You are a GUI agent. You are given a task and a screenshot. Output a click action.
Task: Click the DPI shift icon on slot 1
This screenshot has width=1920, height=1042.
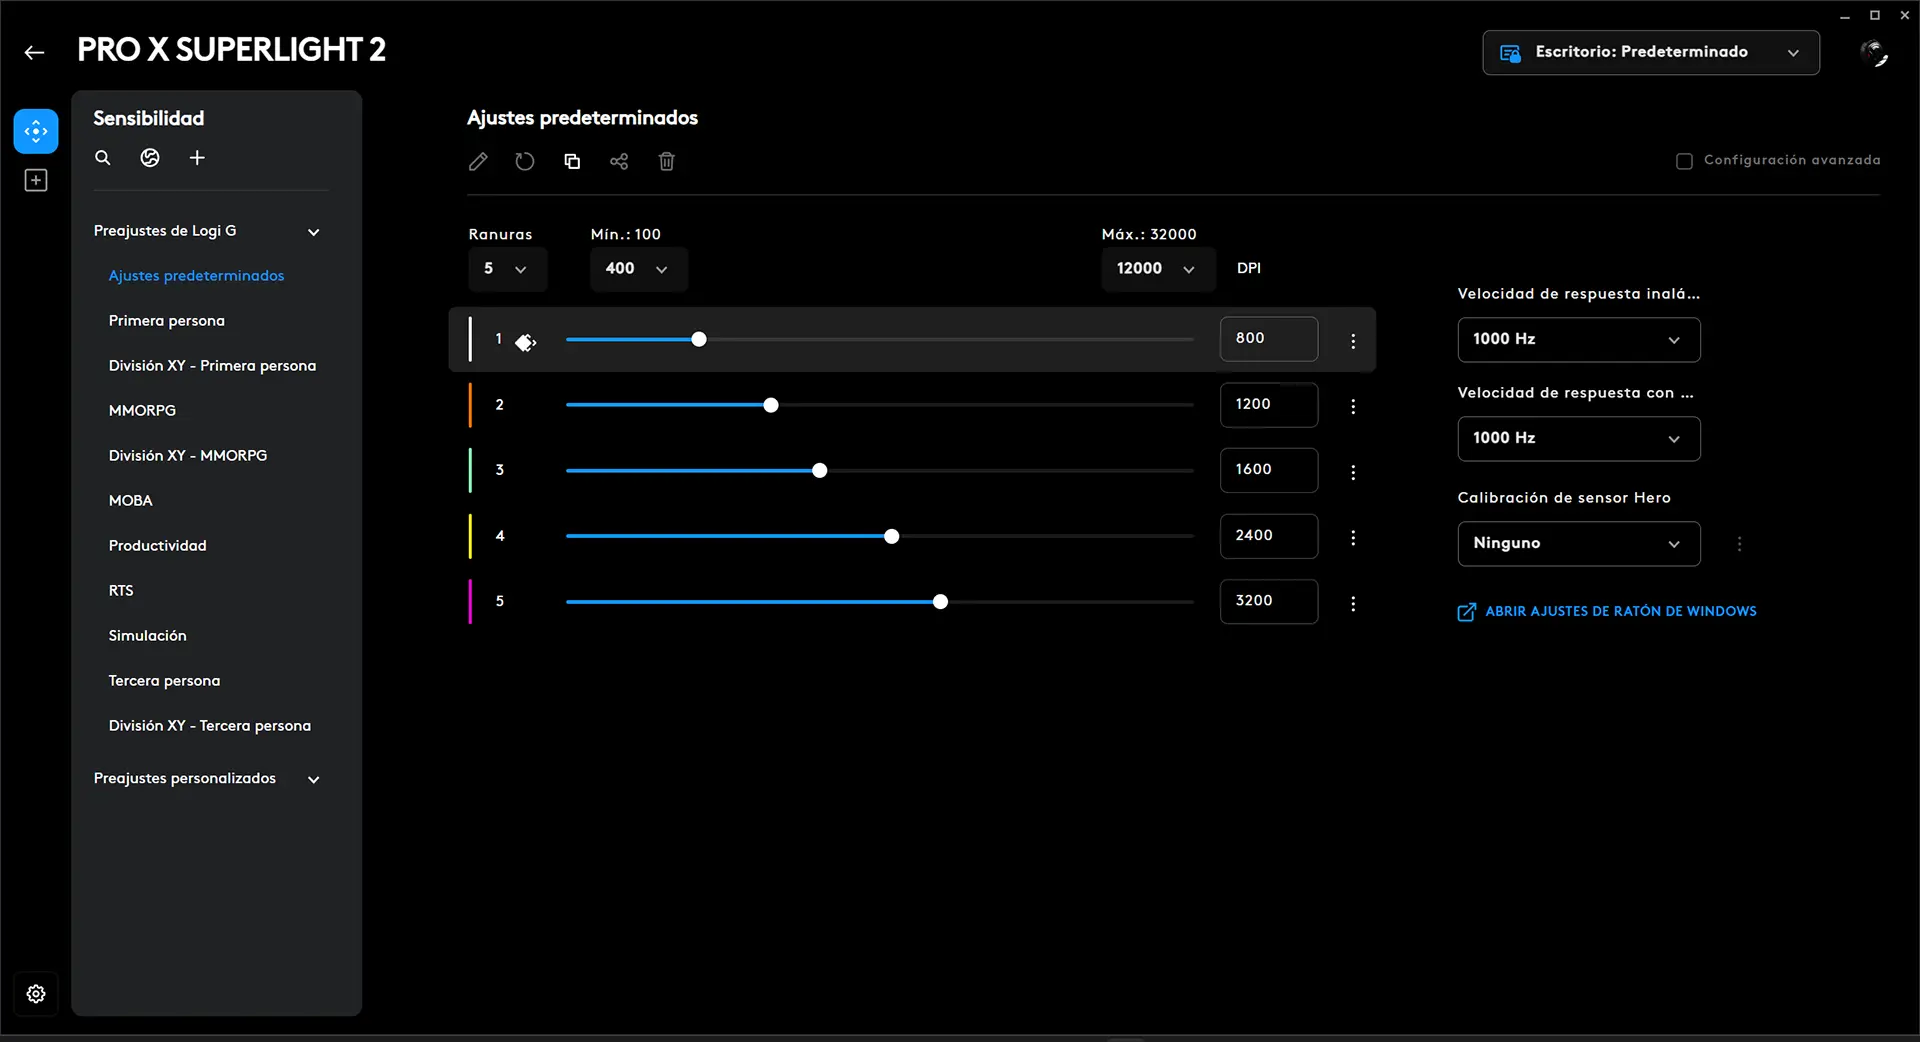[525, 343]
